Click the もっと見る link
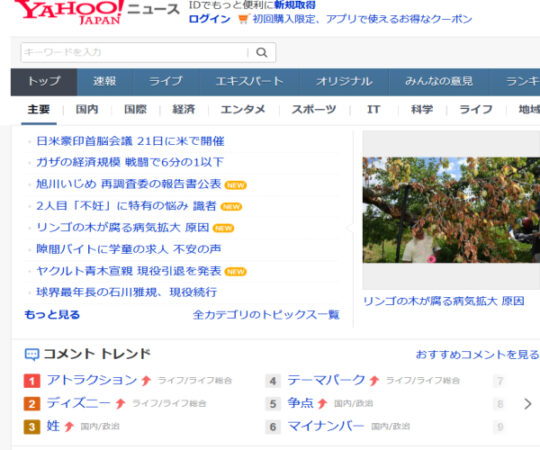 click(52, 315)
